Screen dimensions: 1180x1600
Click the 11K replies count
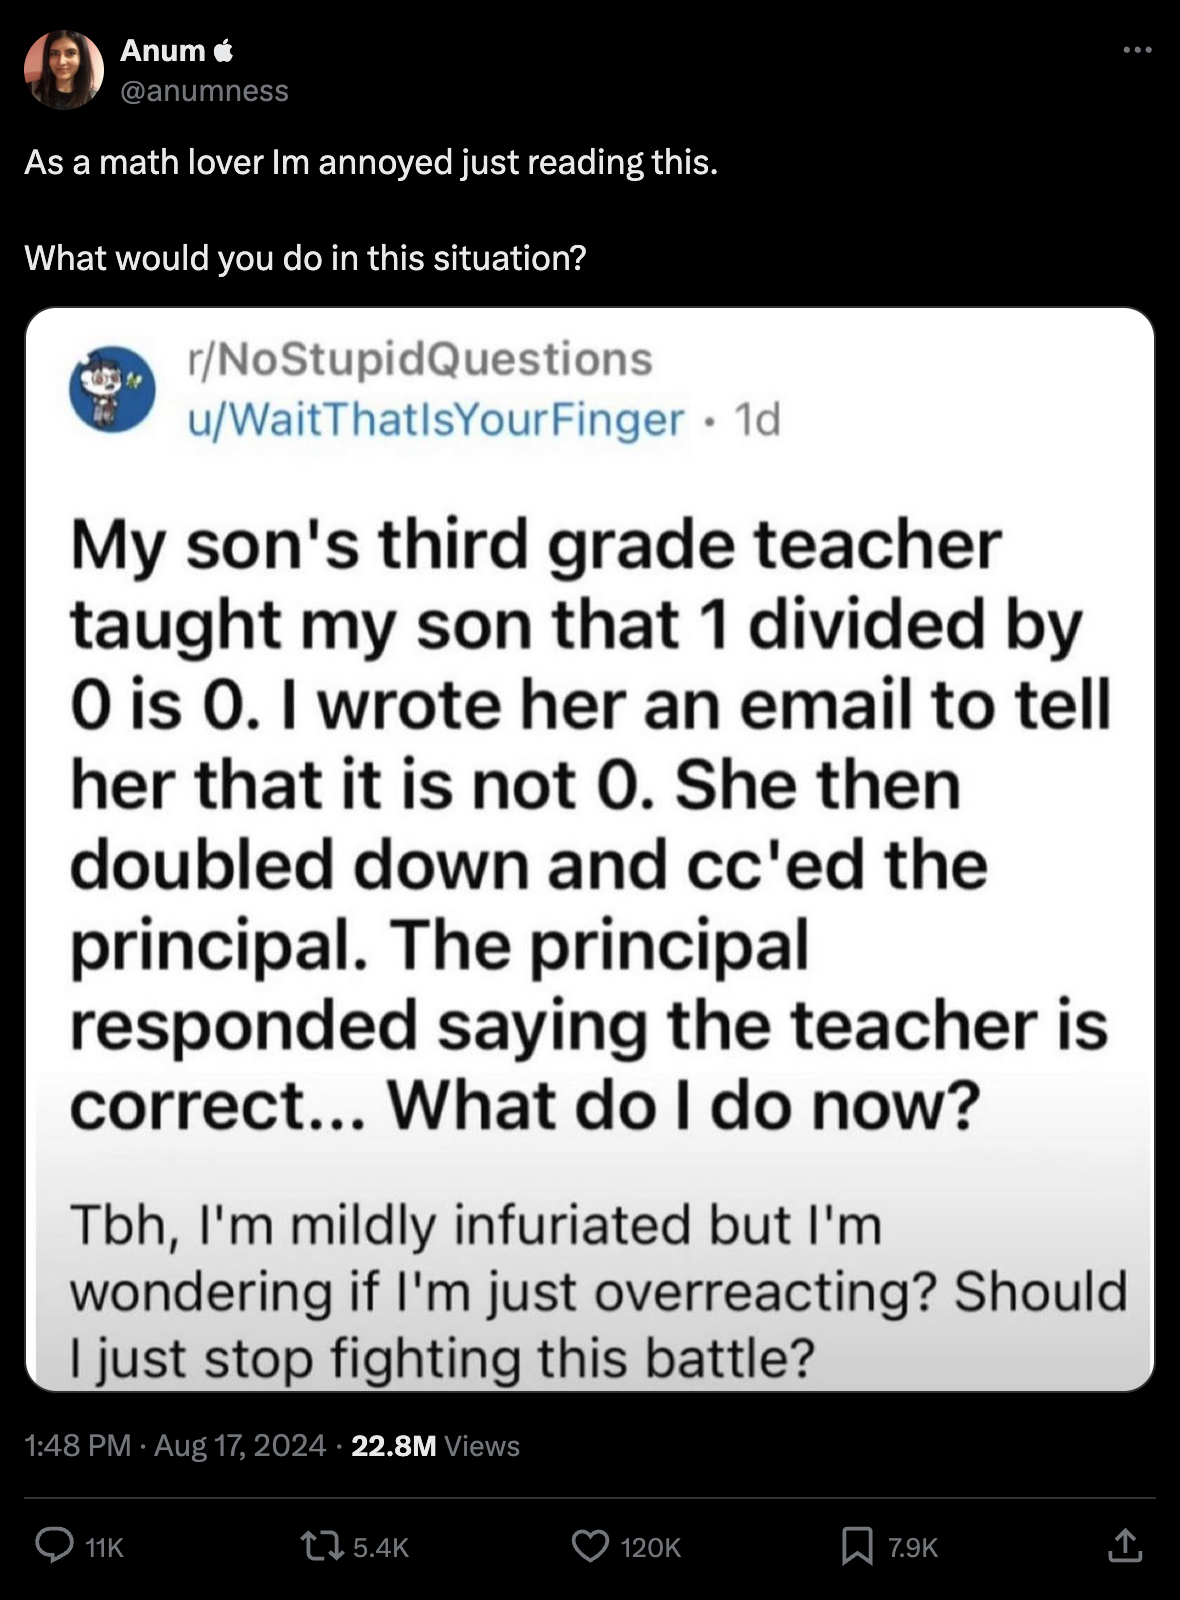(x=104, y=1548)
